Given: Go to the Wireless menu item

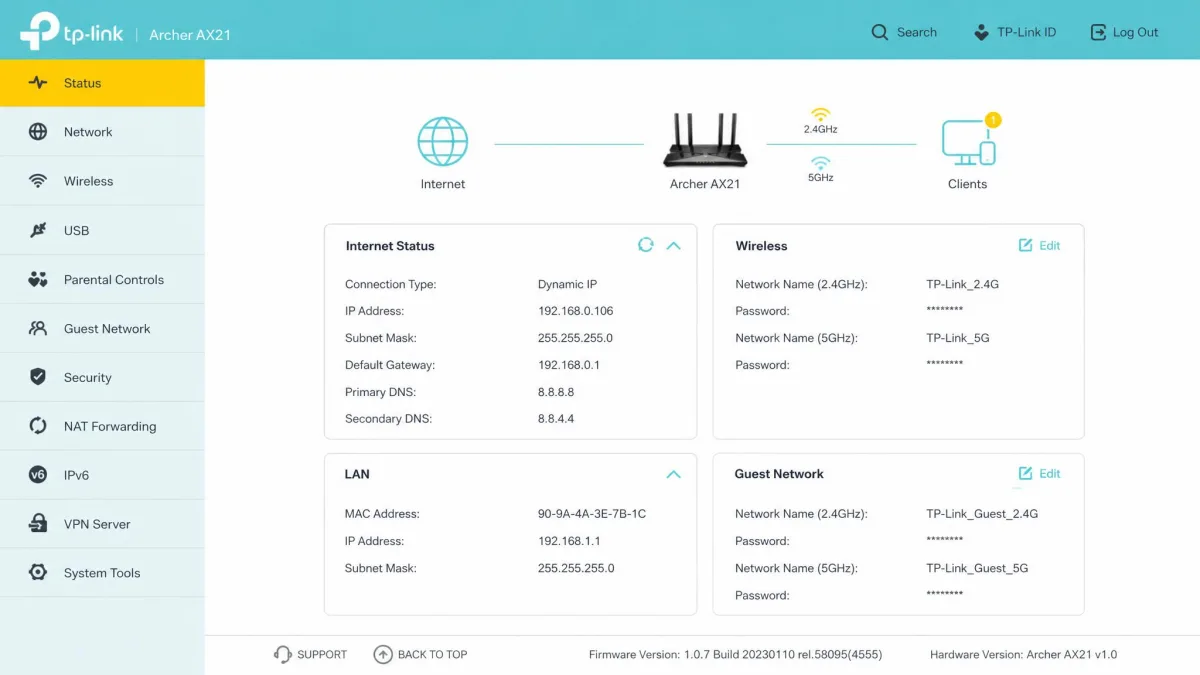Looking at the screenshot, I should point(102,181).
